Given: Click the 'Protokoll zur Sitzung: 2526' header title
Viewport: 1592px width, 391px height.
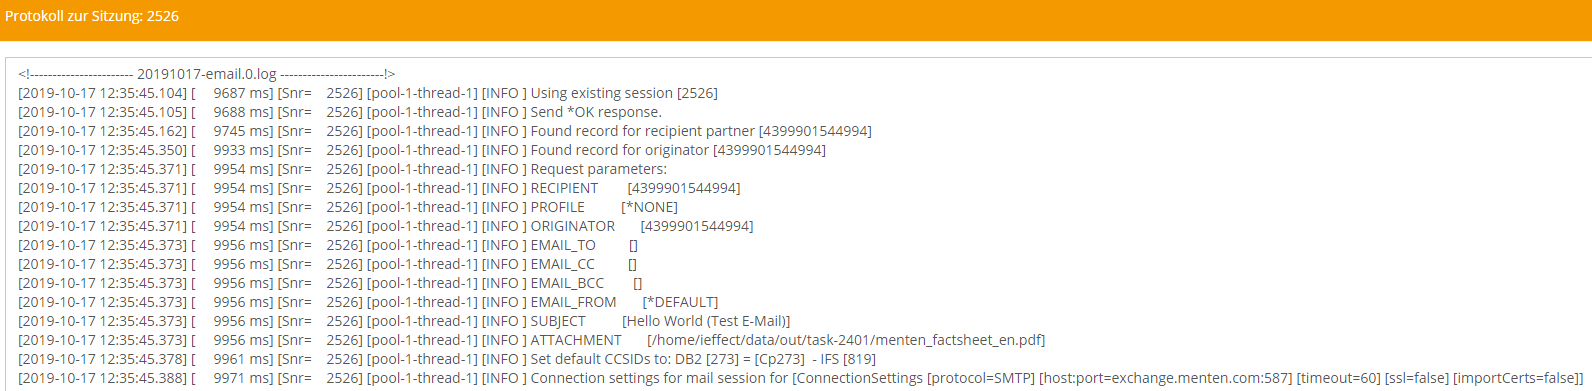Looking at the screenshot, I should pos(92,16).
